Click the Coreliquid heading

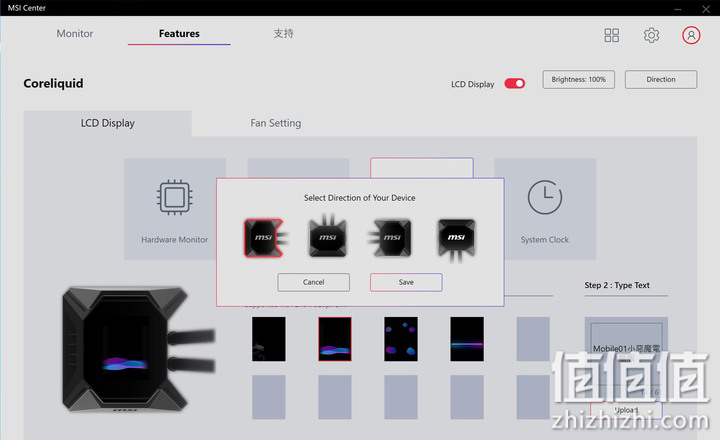click(53, 83)
